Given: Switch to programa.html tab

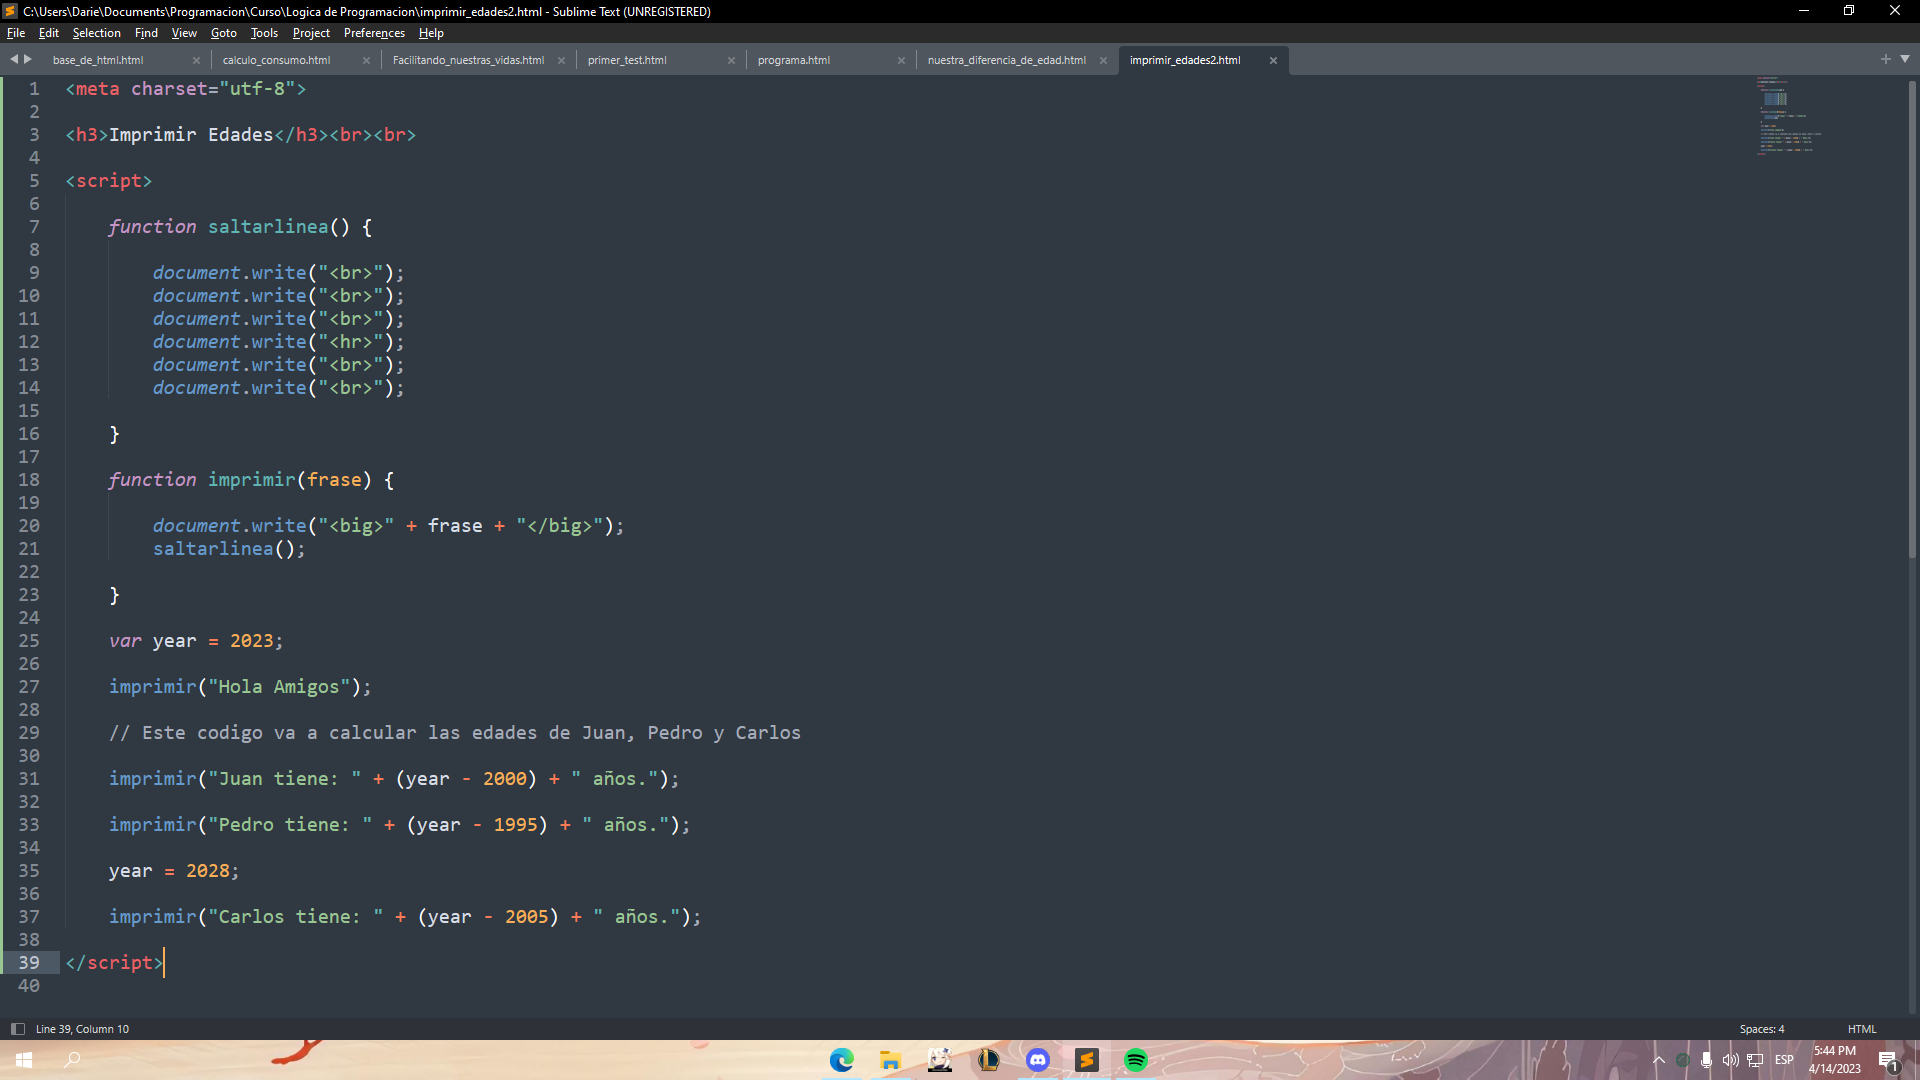Looking at the screenshot, I should coord(793,59).
